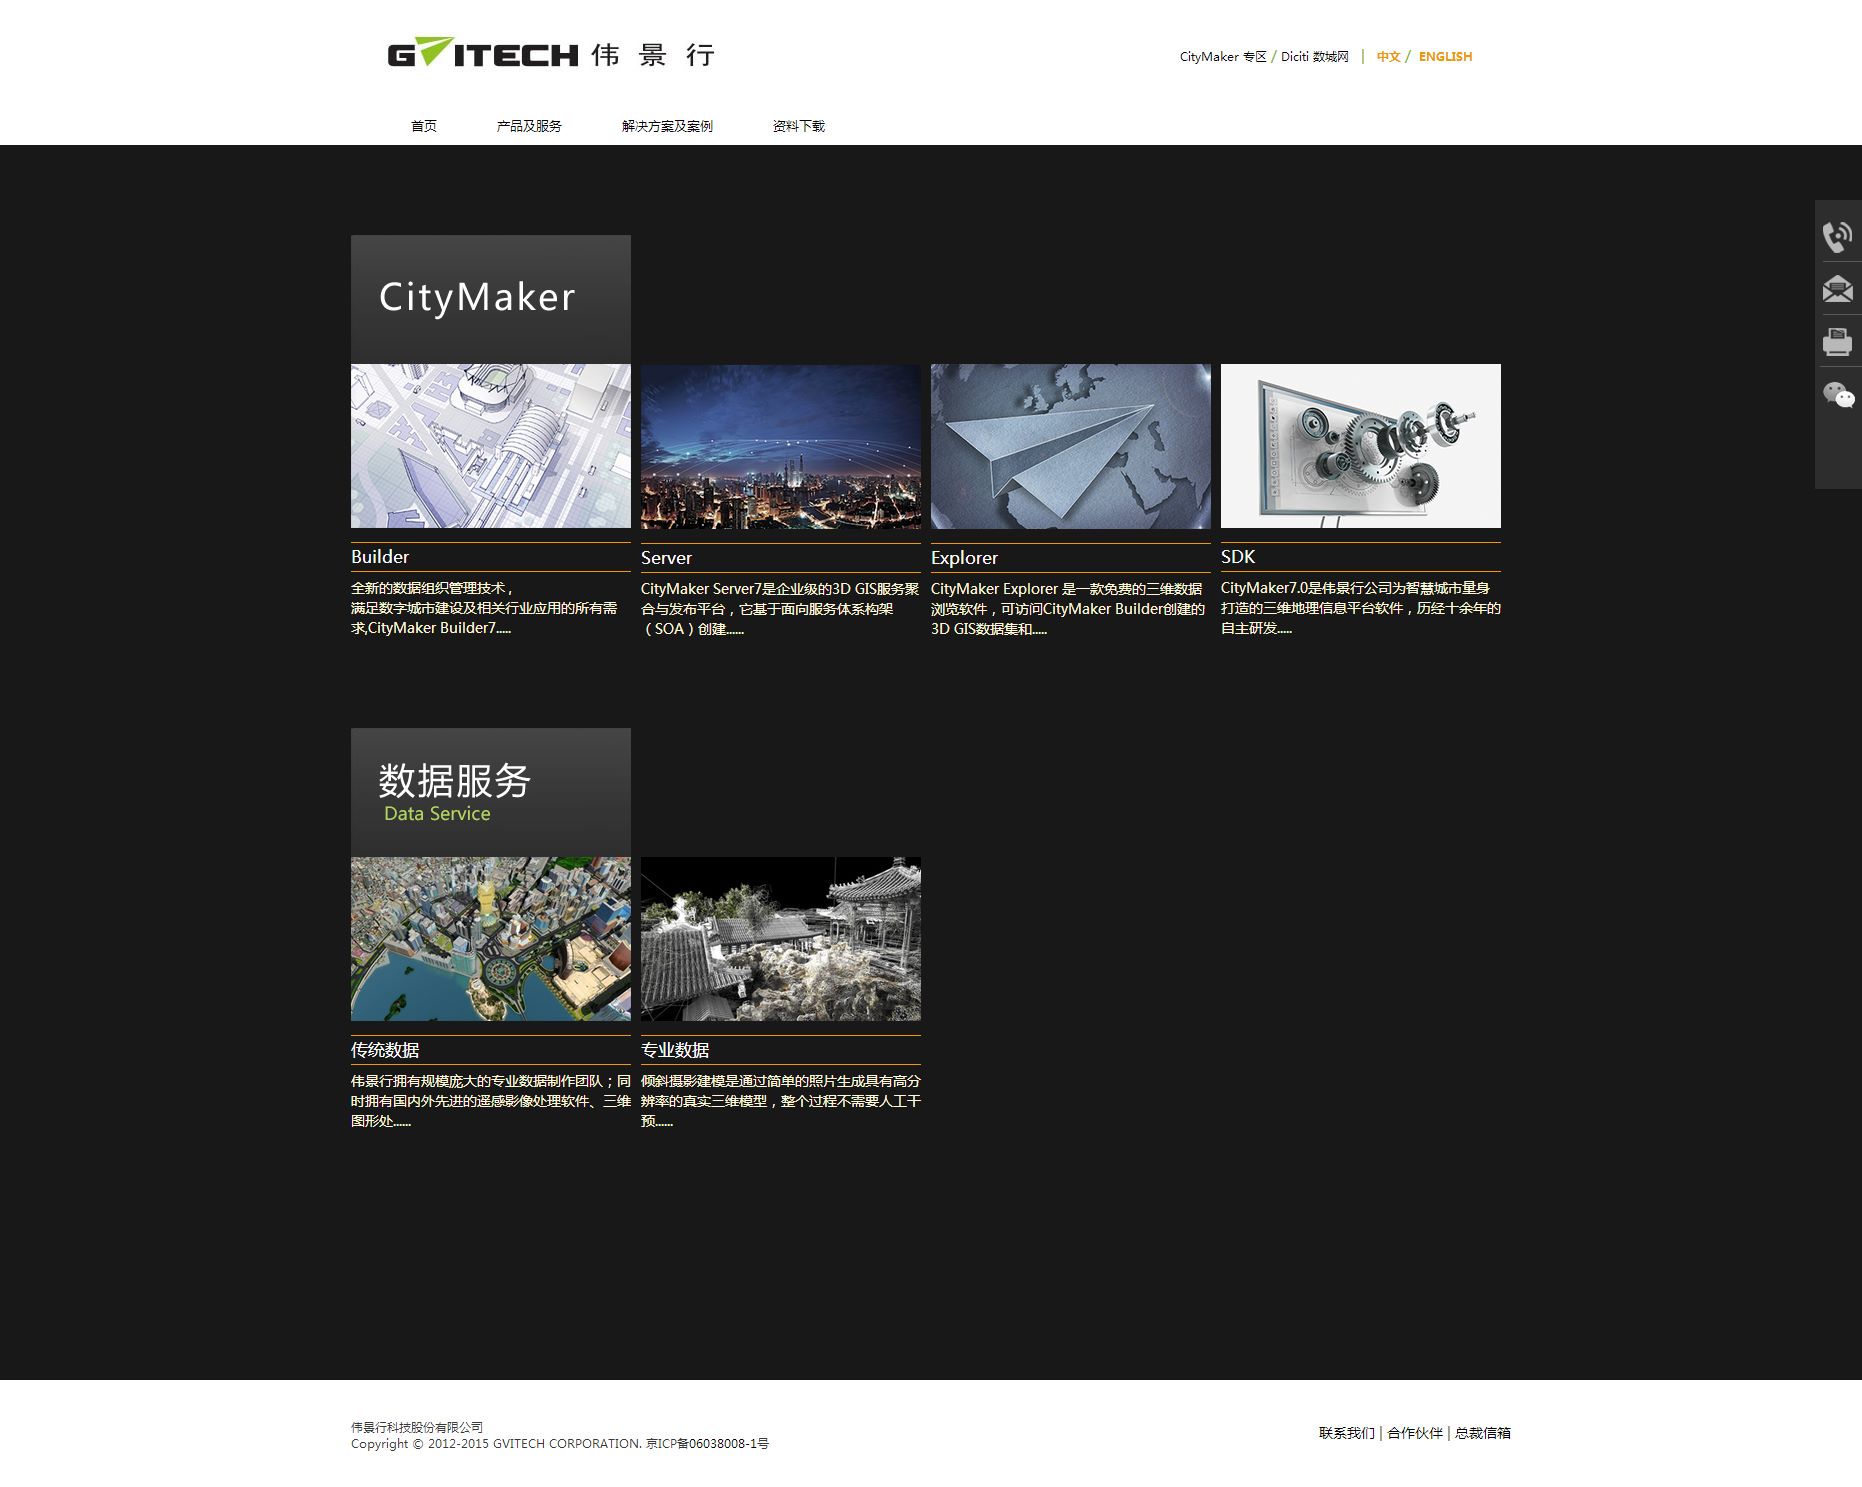Read the 倾斜摄影建模 description text
Viewport: 1862px width, 1487px height.
pos(781,1101)
